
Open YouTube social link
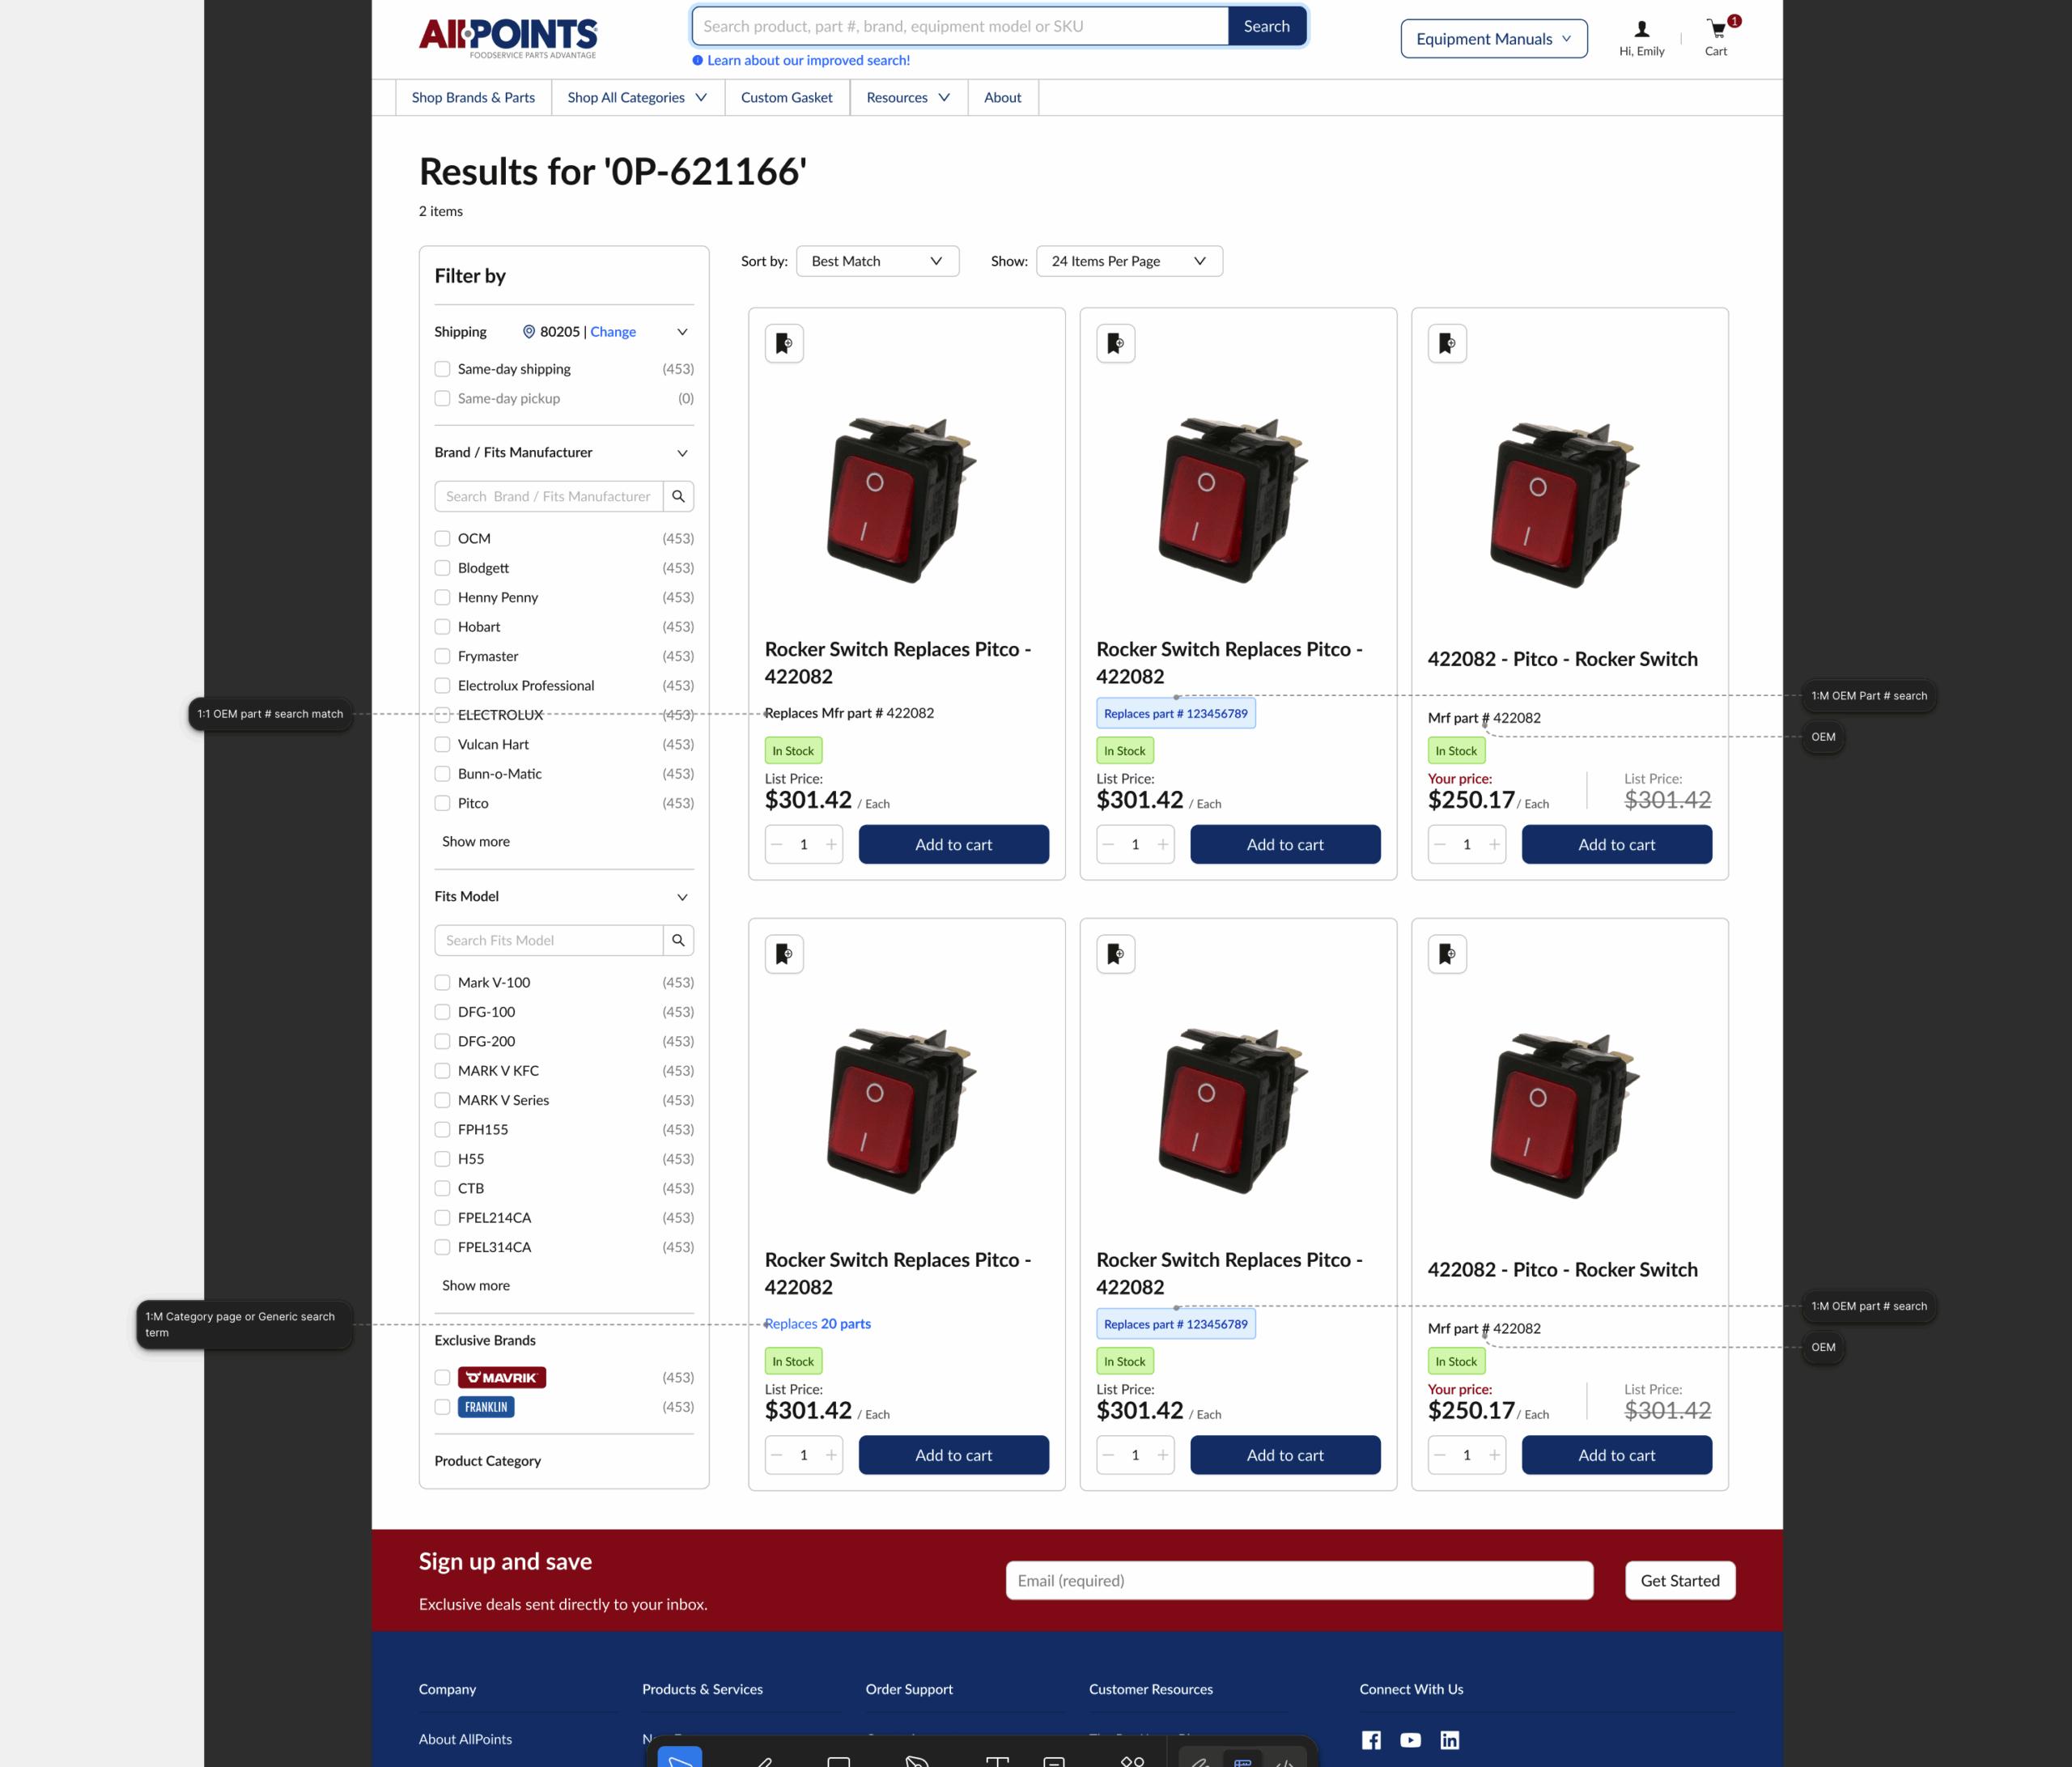(1410, 1740)
